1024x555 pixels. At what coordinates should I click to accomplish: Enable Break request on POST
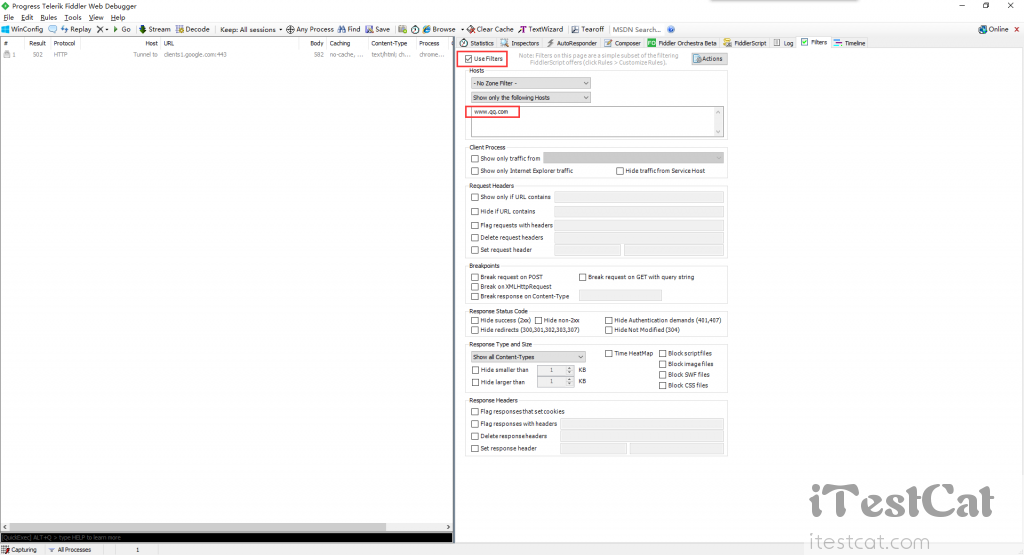point(475,278)
